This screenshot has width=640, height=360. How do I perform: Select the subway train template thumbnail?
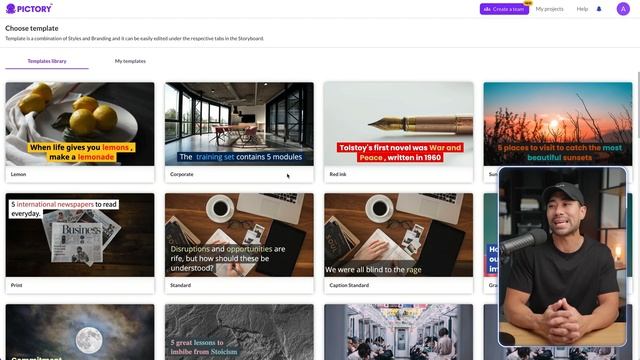pyautogui.click(x=399, y=332)
